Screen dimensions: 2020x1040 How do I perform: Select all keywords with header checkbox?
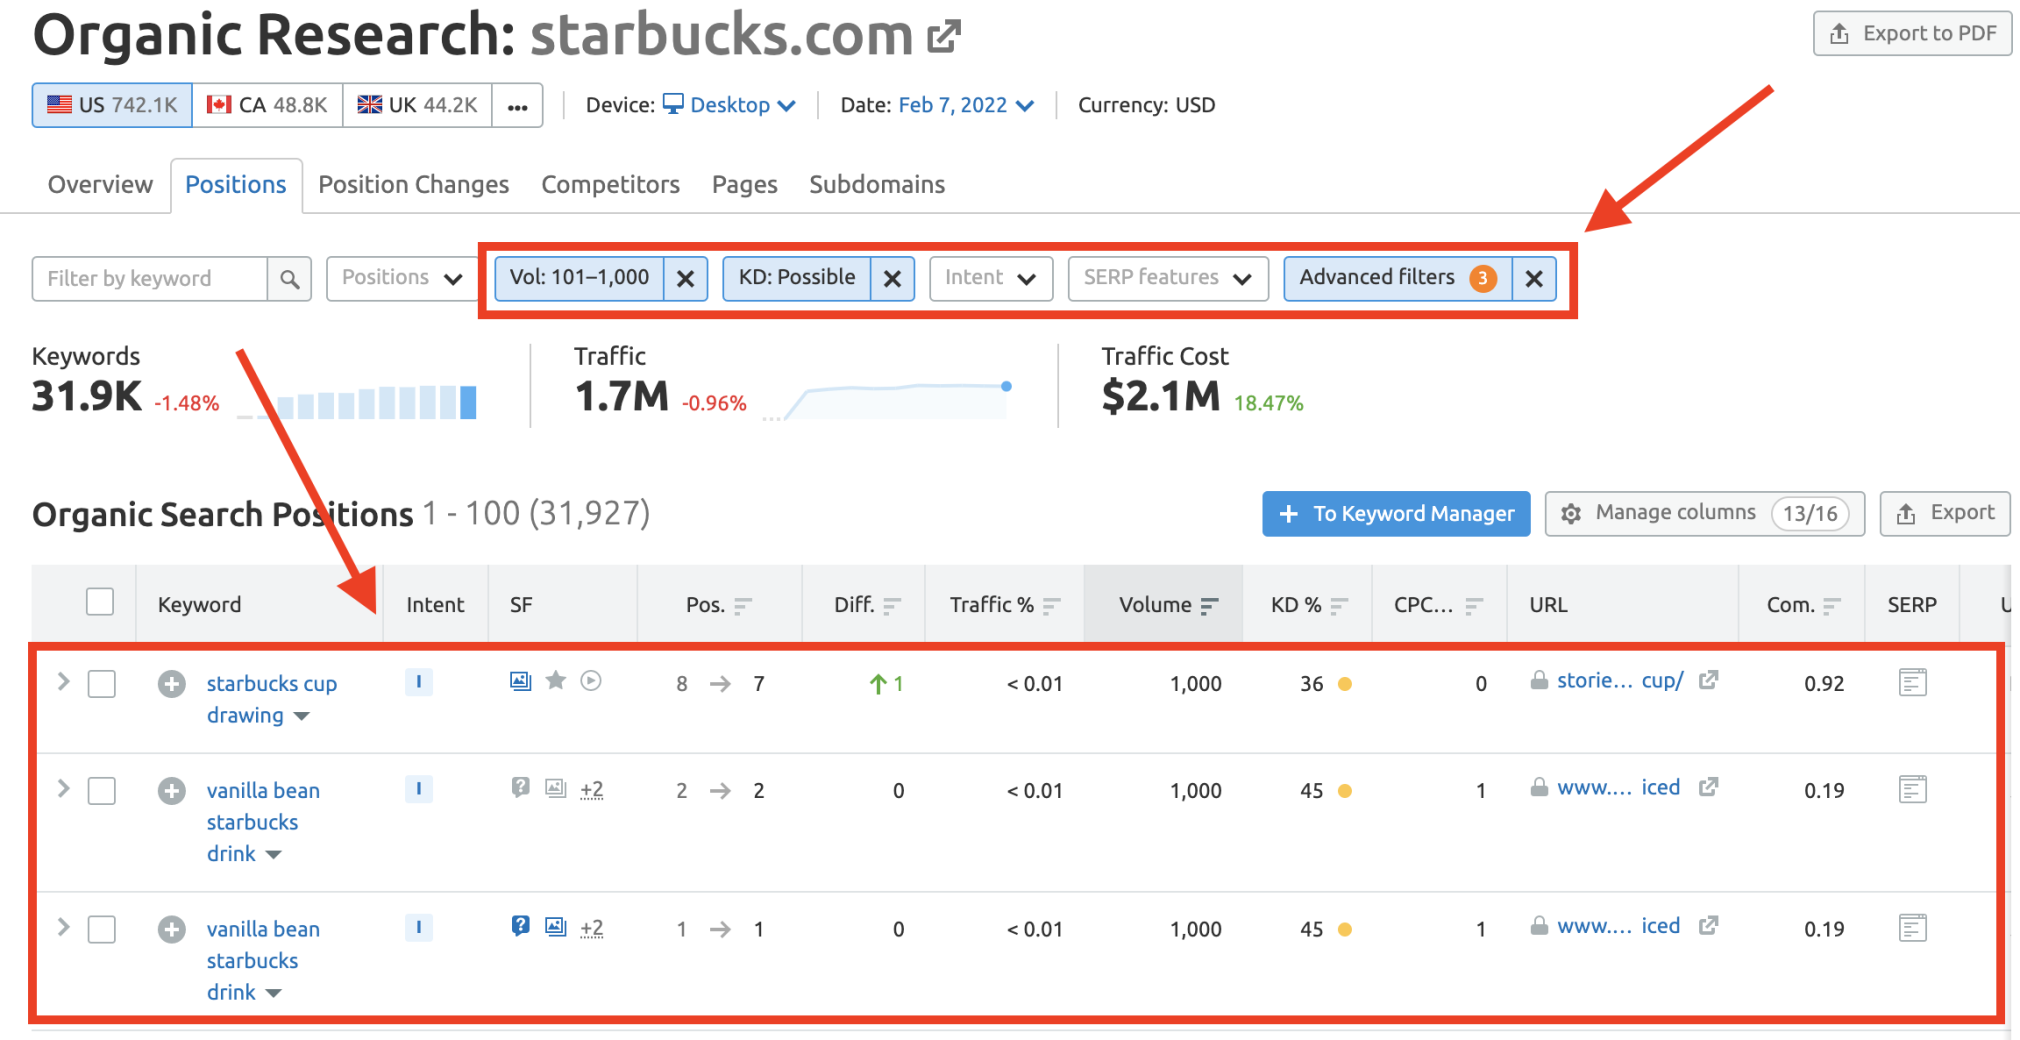click(x=100, y=602)
